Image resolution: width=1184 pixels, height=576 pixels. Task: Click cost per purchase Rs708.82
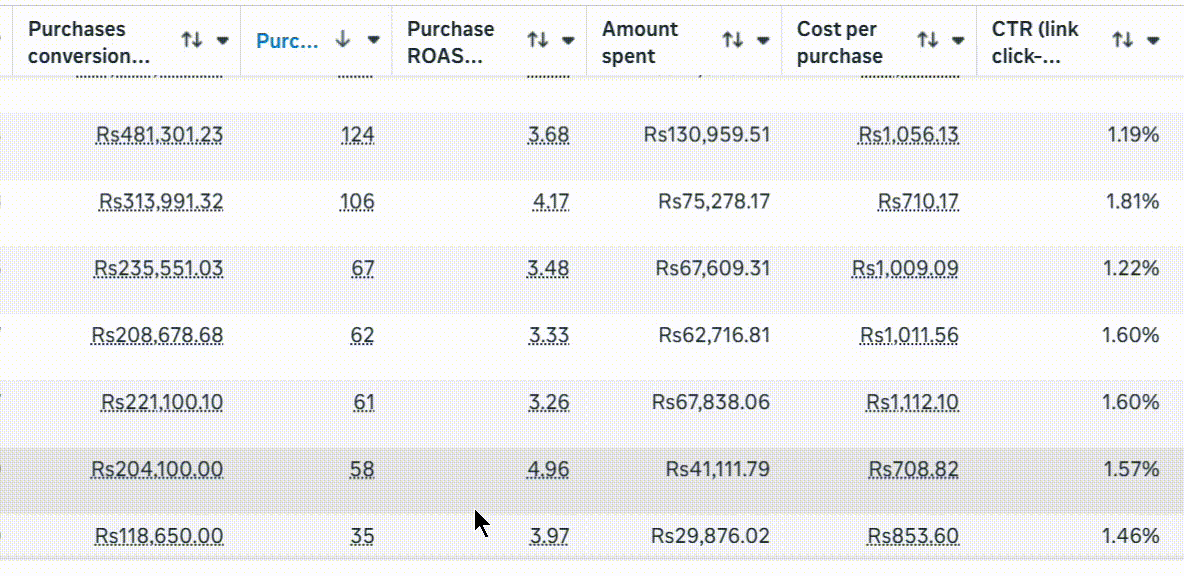point(914,470)
